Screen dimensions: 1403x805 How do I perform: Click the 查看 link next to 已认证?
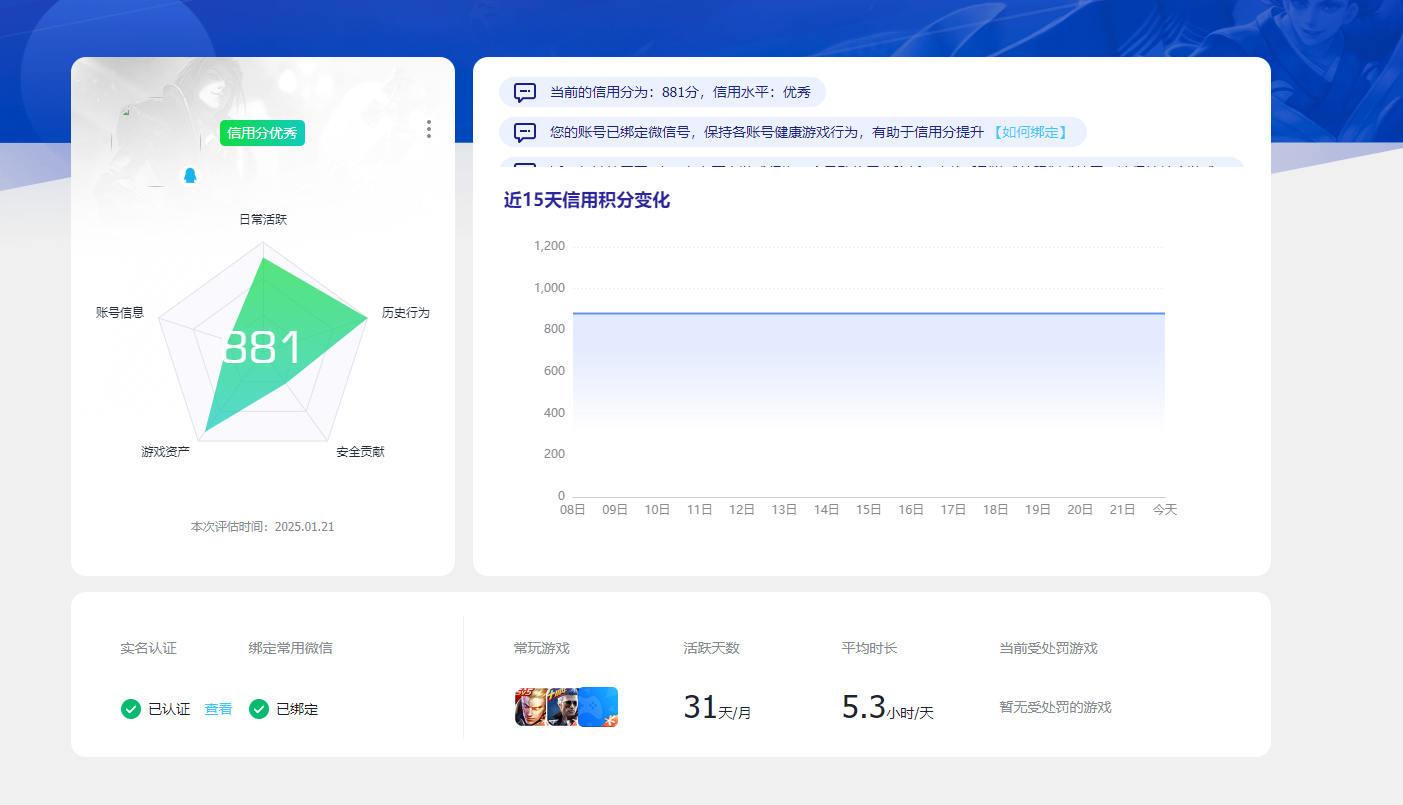point(218,709)
